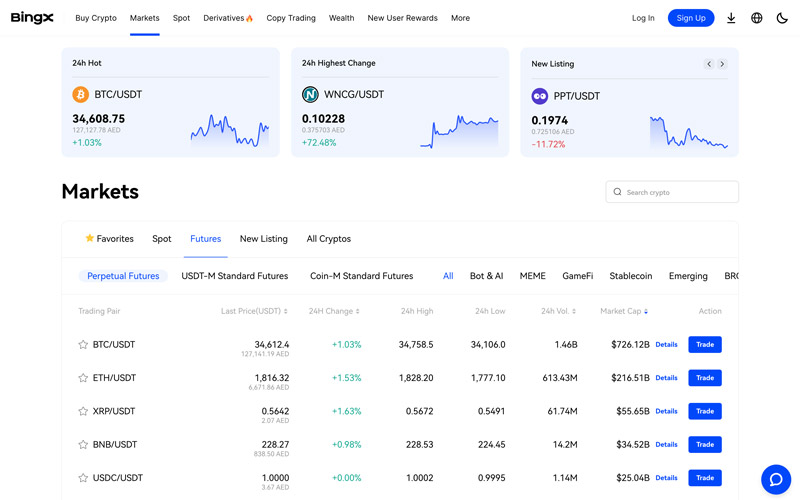Open the live chat support bubble
The height and width of the screenshot is (500, 800).
(776, 480)
